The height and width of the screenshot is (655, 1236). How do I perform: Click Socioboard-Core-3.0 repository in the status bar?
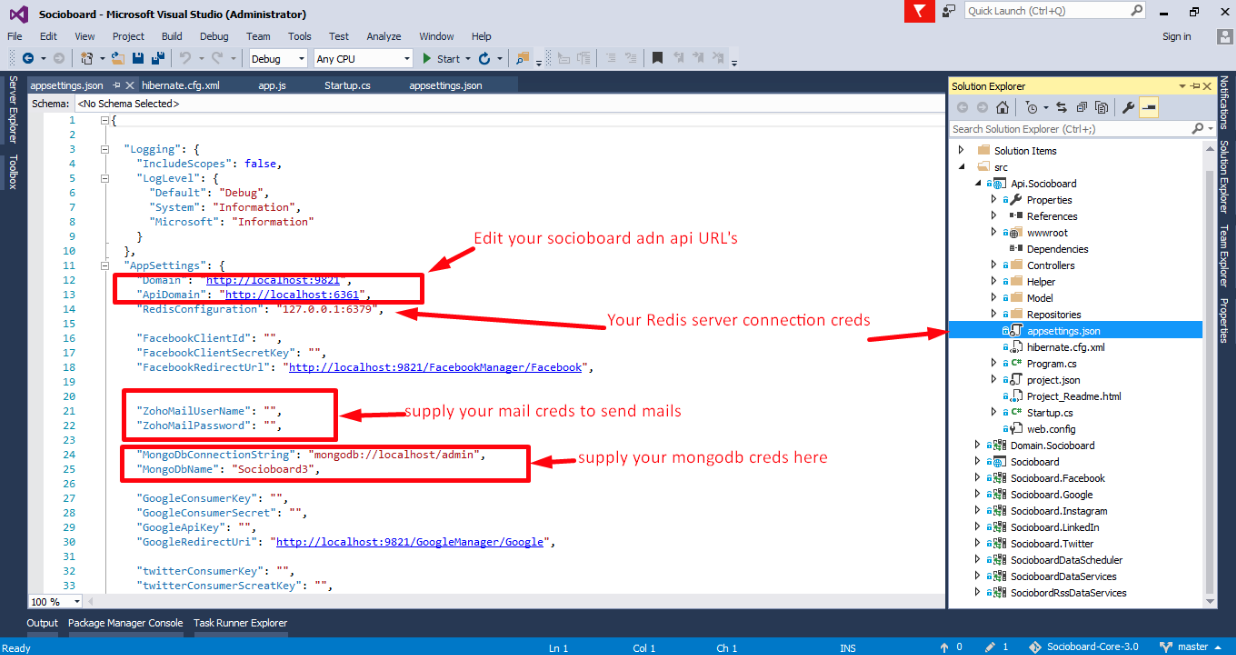tap(1084, 647)
